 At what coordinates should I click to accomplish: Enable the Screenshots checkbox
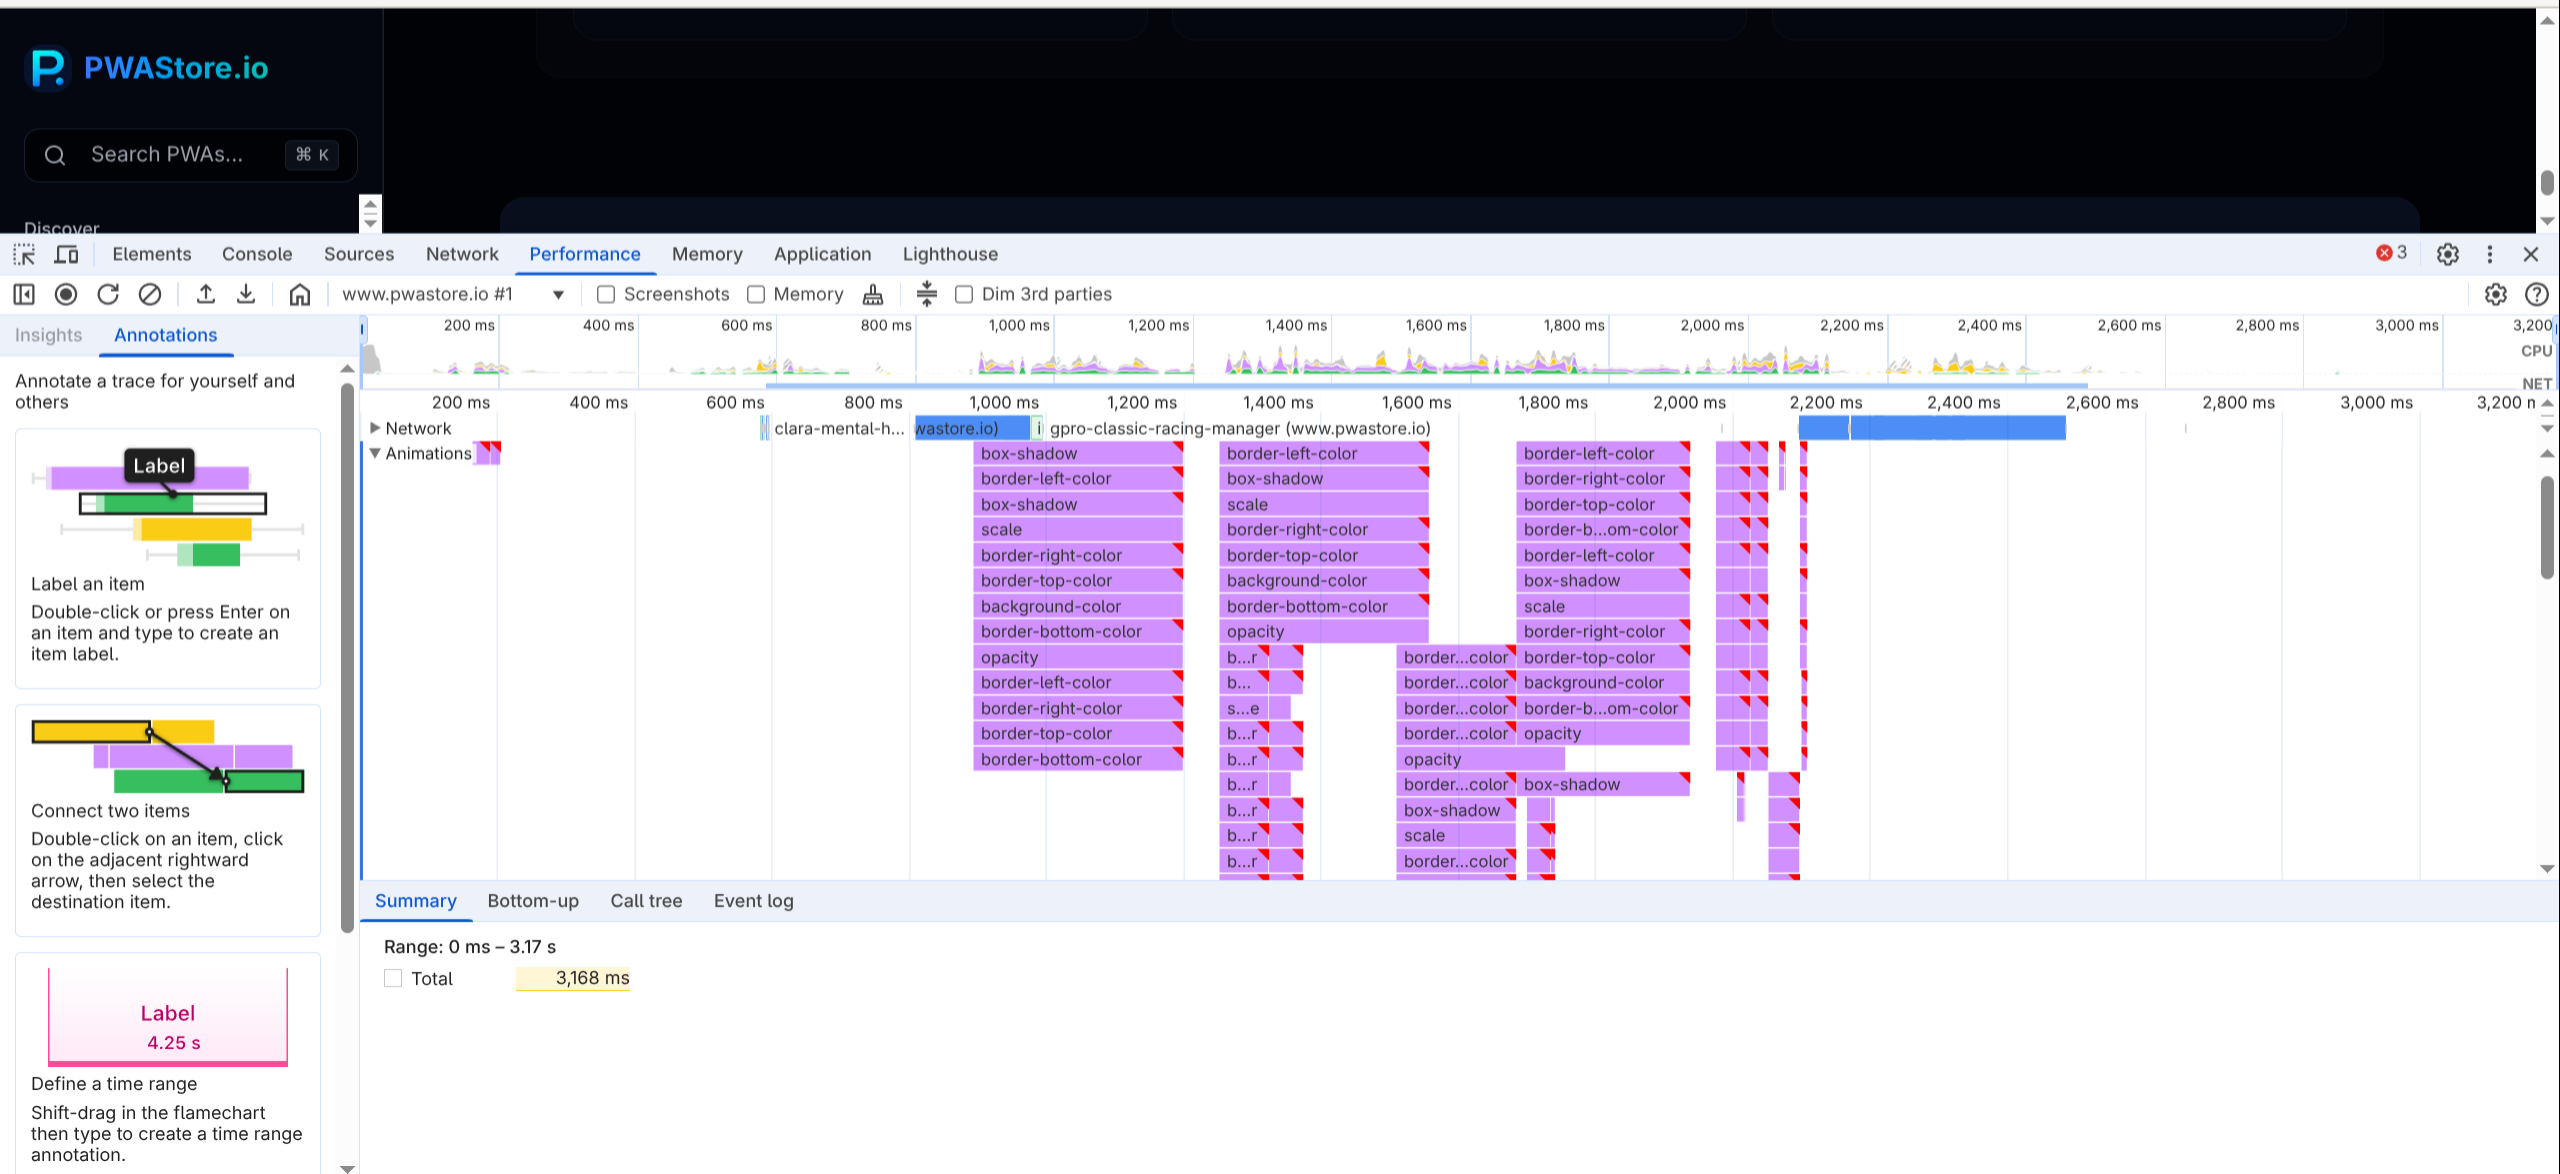point(605,294)
